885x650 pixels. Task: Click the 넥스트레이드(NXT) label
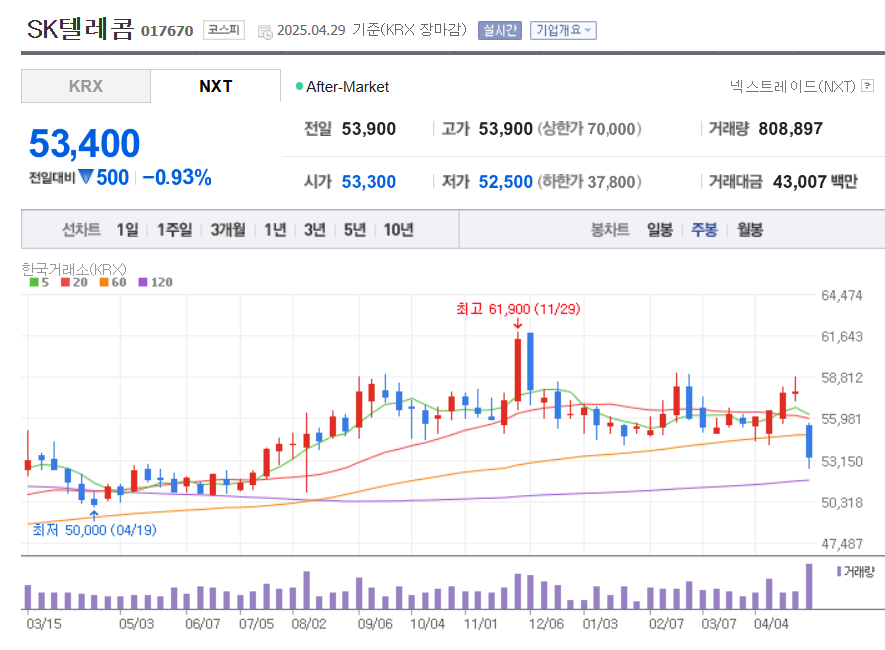point(792,86)
